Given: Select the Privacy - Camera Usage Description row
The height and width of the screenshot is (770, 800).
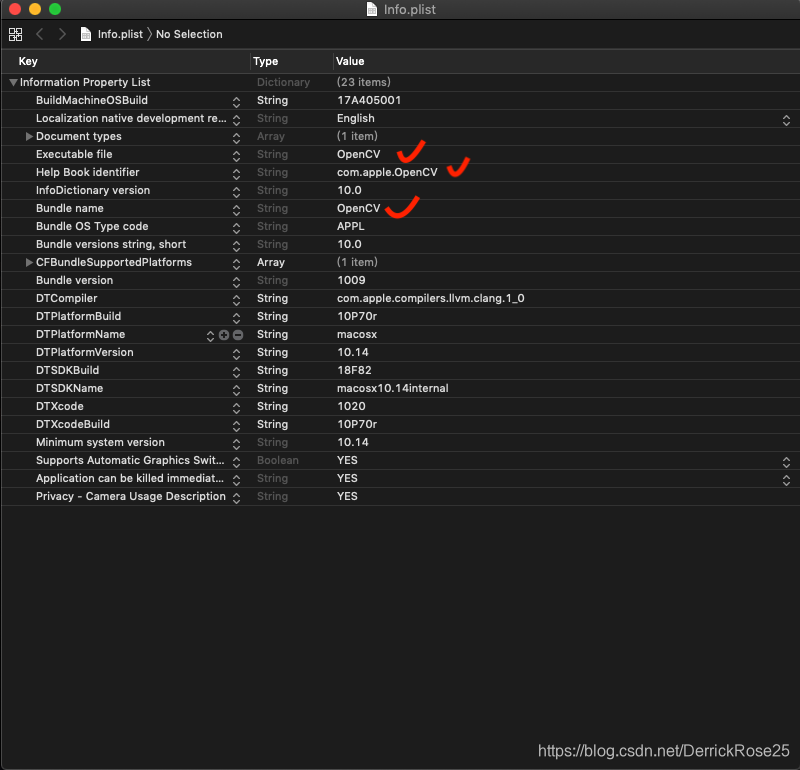Looking at the screenshot, I should pos(400,496).
